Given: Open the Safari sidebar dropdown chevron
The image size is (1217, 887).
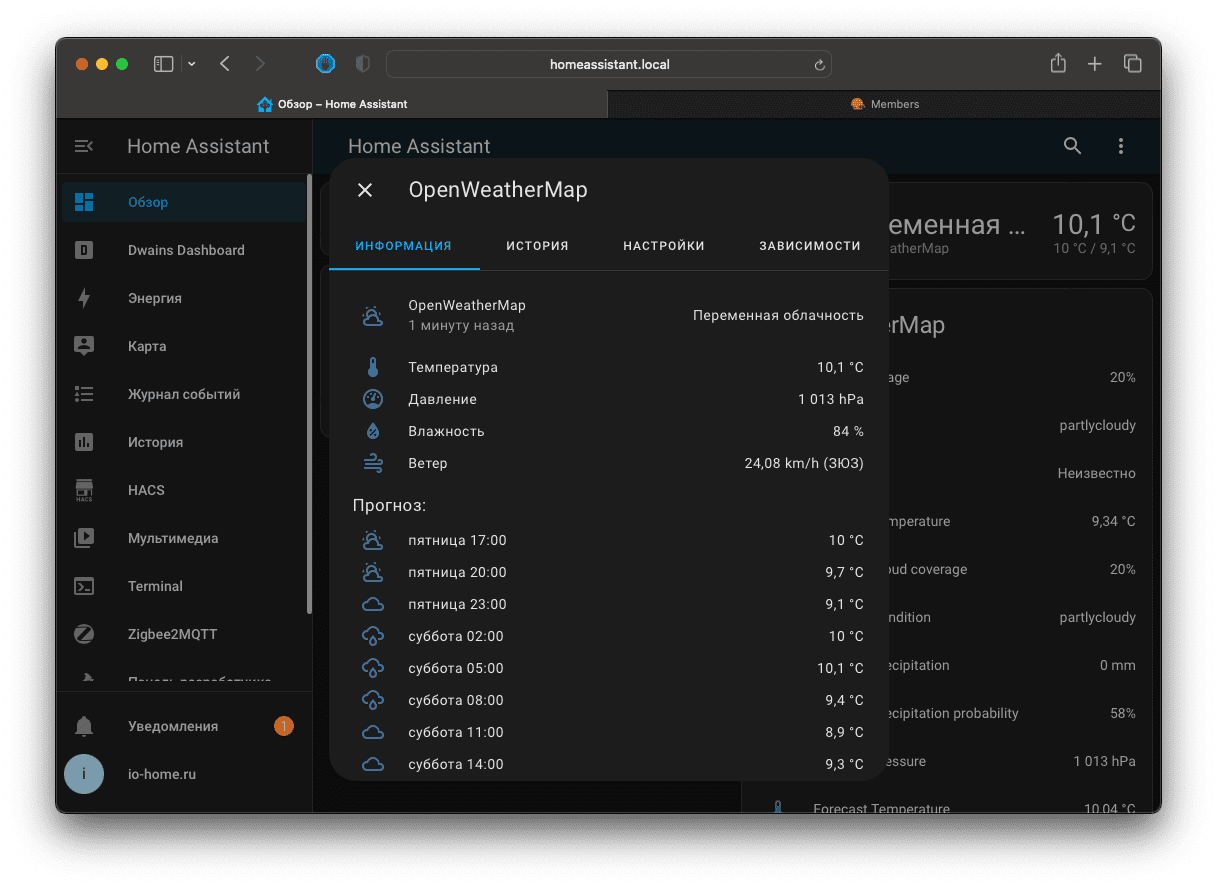Looking at the screenshot, I should tap(192, 64).
